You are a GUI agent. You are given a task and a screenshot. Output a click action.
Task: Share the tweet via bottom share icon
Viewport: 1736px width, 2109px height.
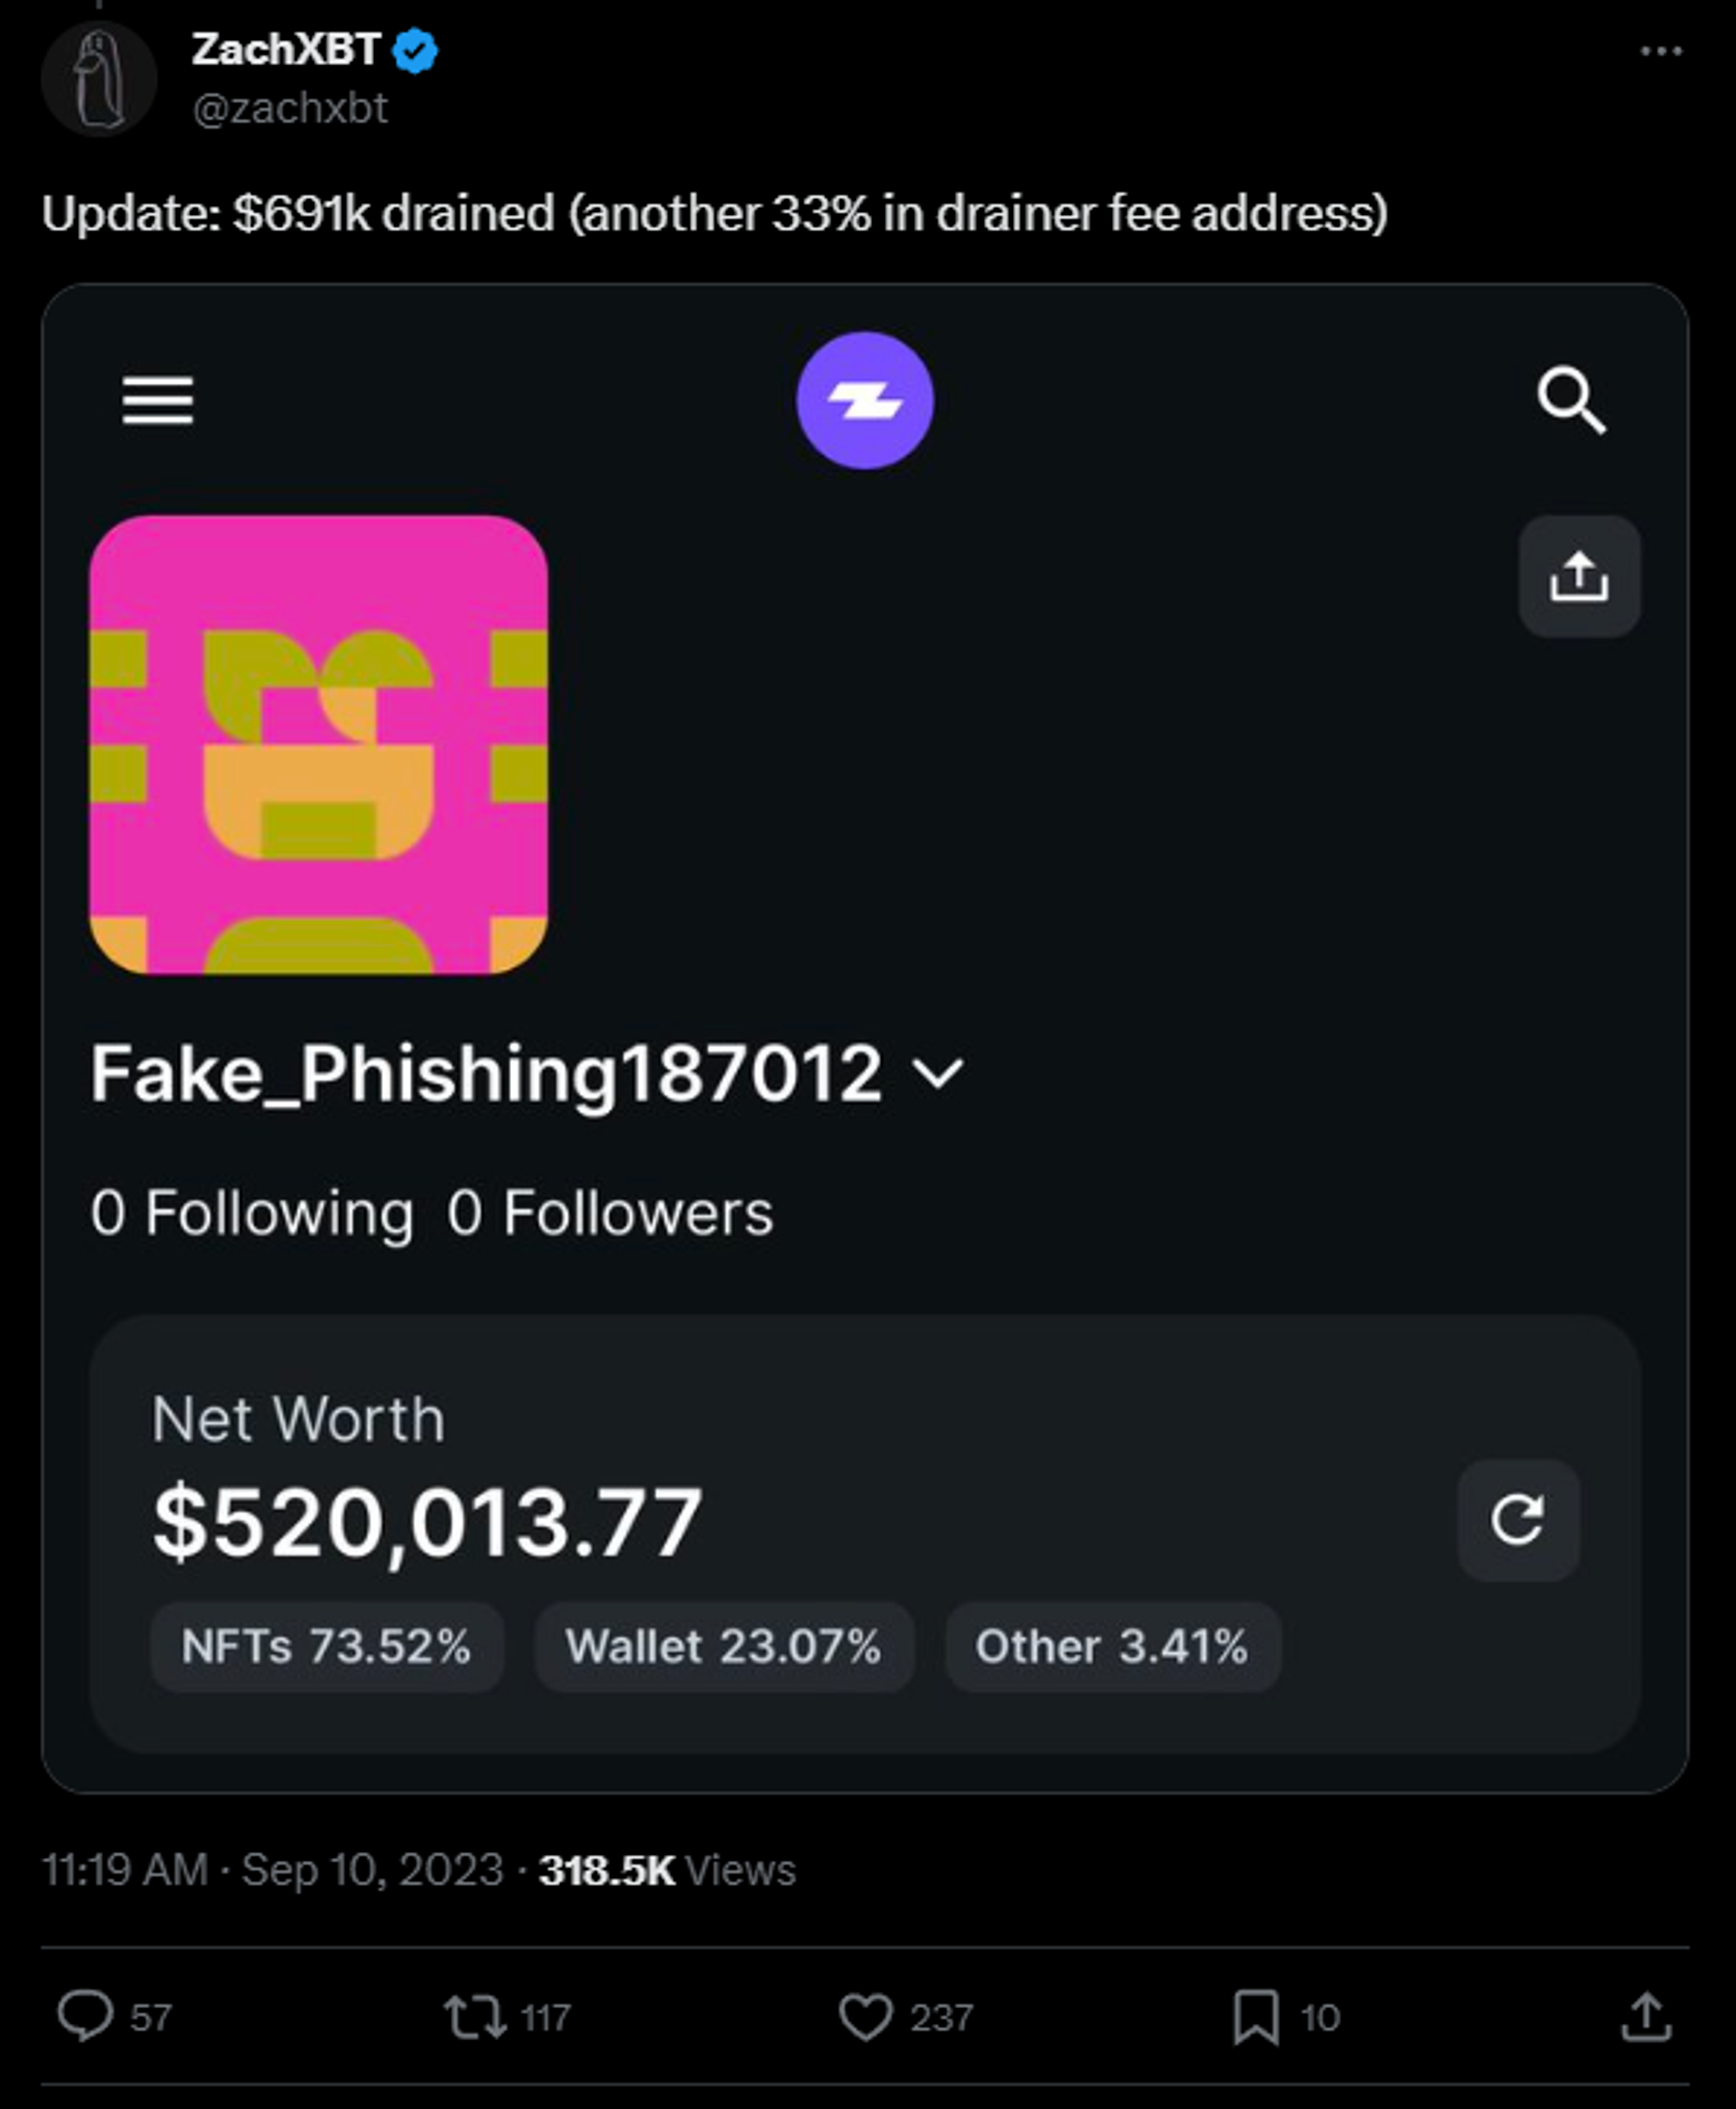point(1646,2016)
